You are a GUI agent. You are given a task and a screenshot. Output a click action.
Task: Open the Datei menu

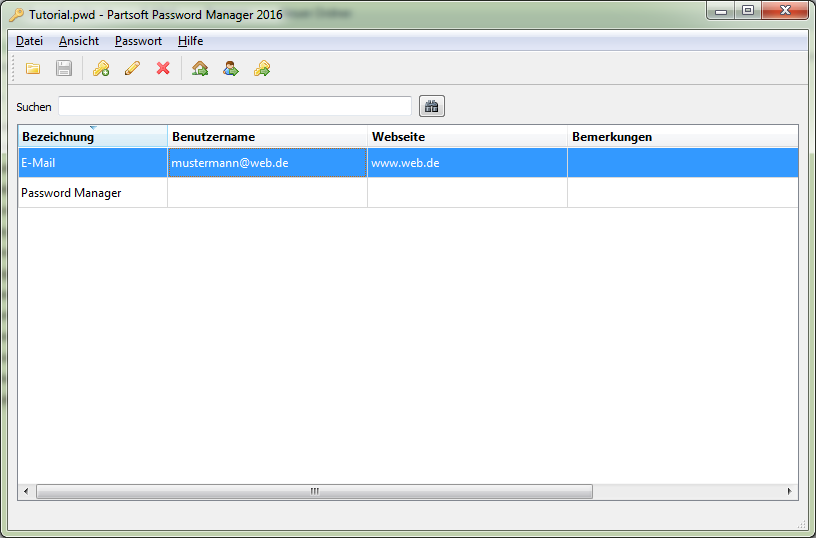click(x=29, y=41)
